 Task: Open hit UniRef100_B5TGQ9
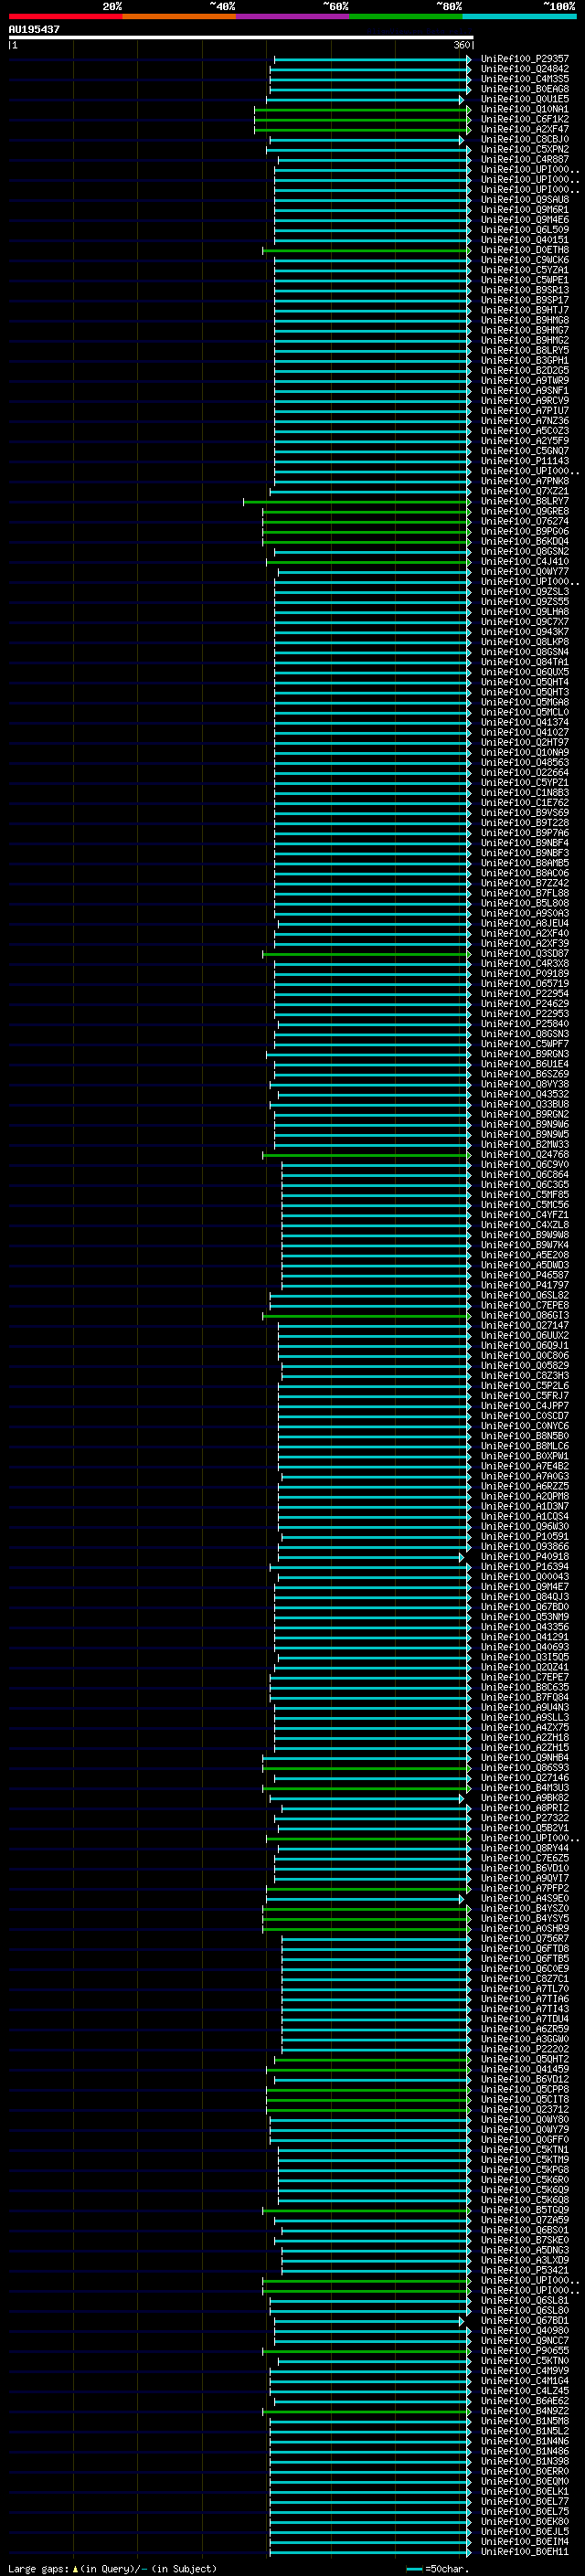[x=525, y=2209]
